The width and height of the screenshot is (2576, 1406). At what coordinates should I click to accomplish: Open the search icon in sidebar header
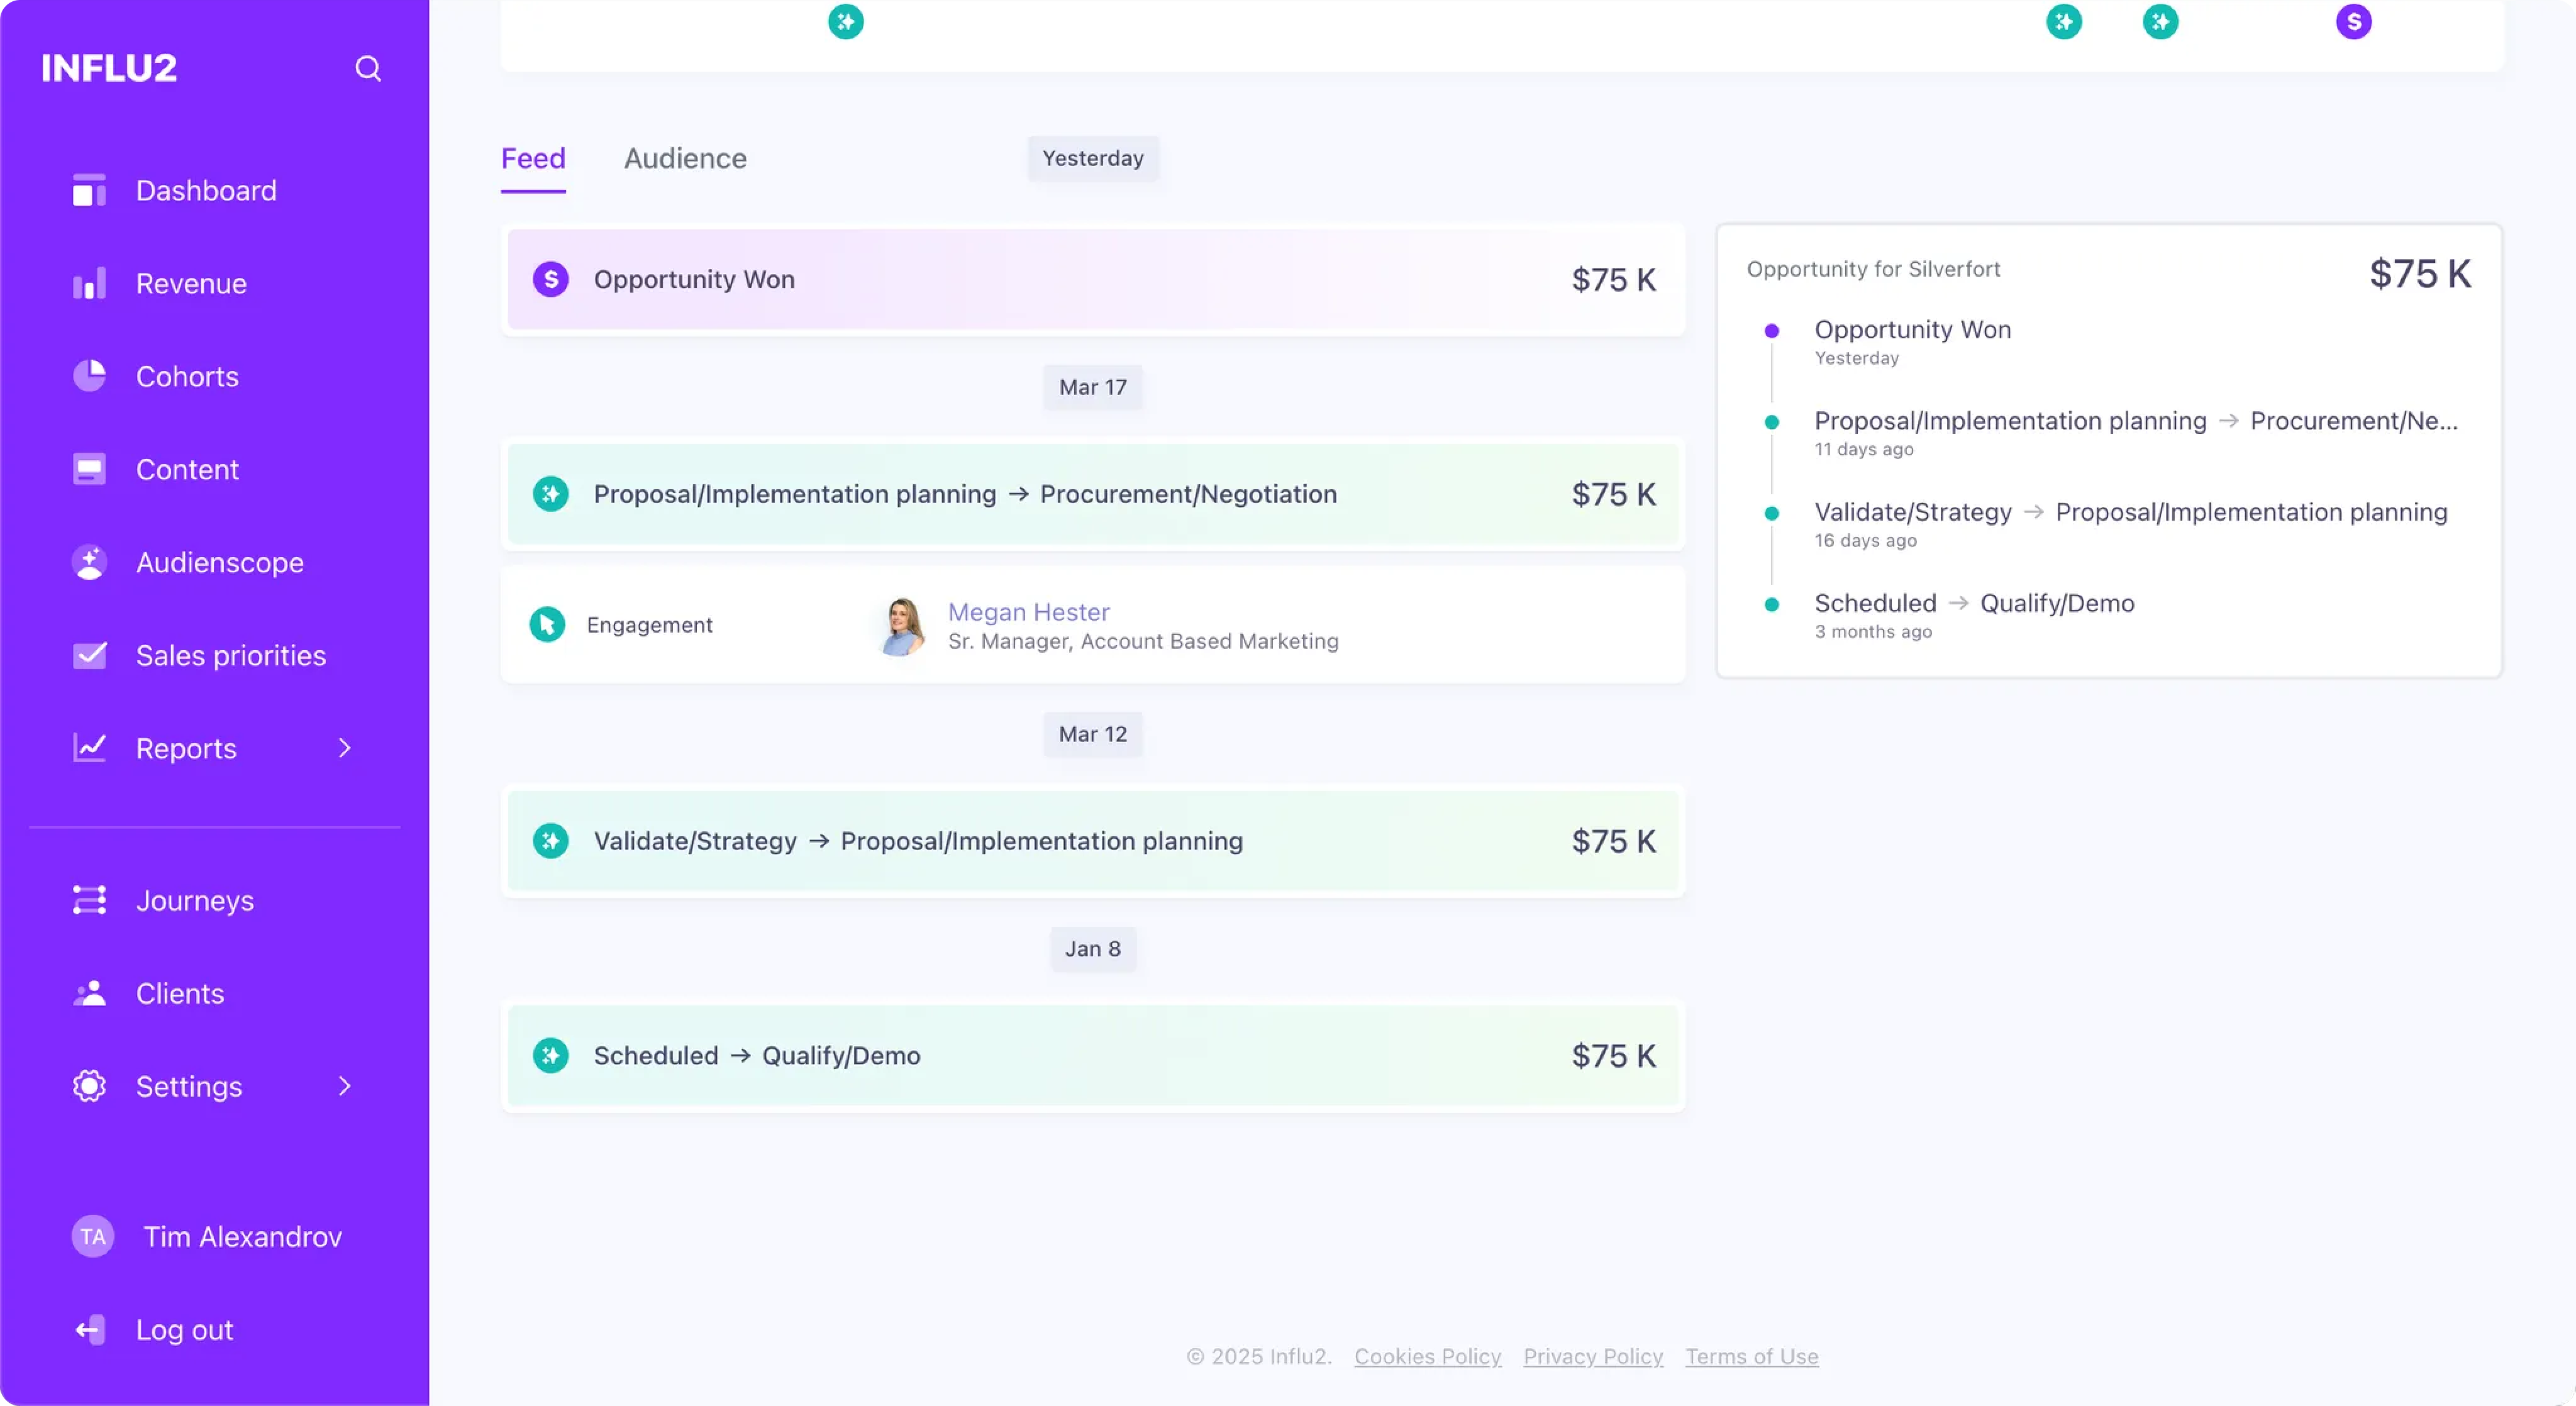[368, 68]
